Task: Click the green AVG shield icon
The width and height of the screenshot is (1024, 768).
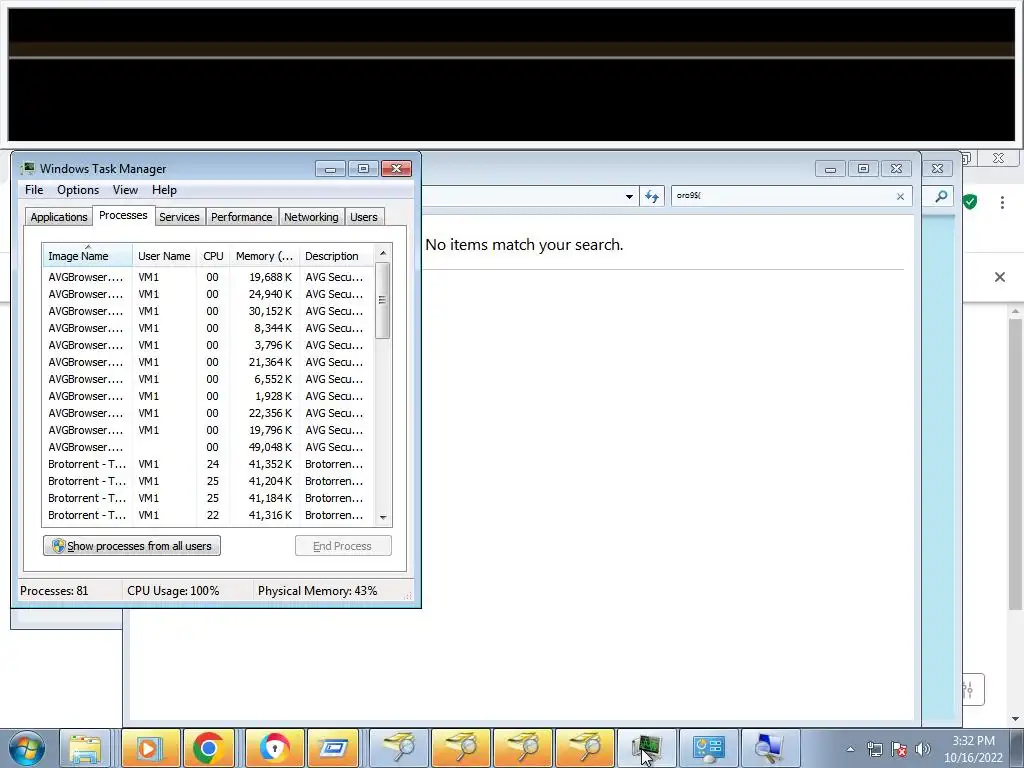Action: tap(970, 202)
